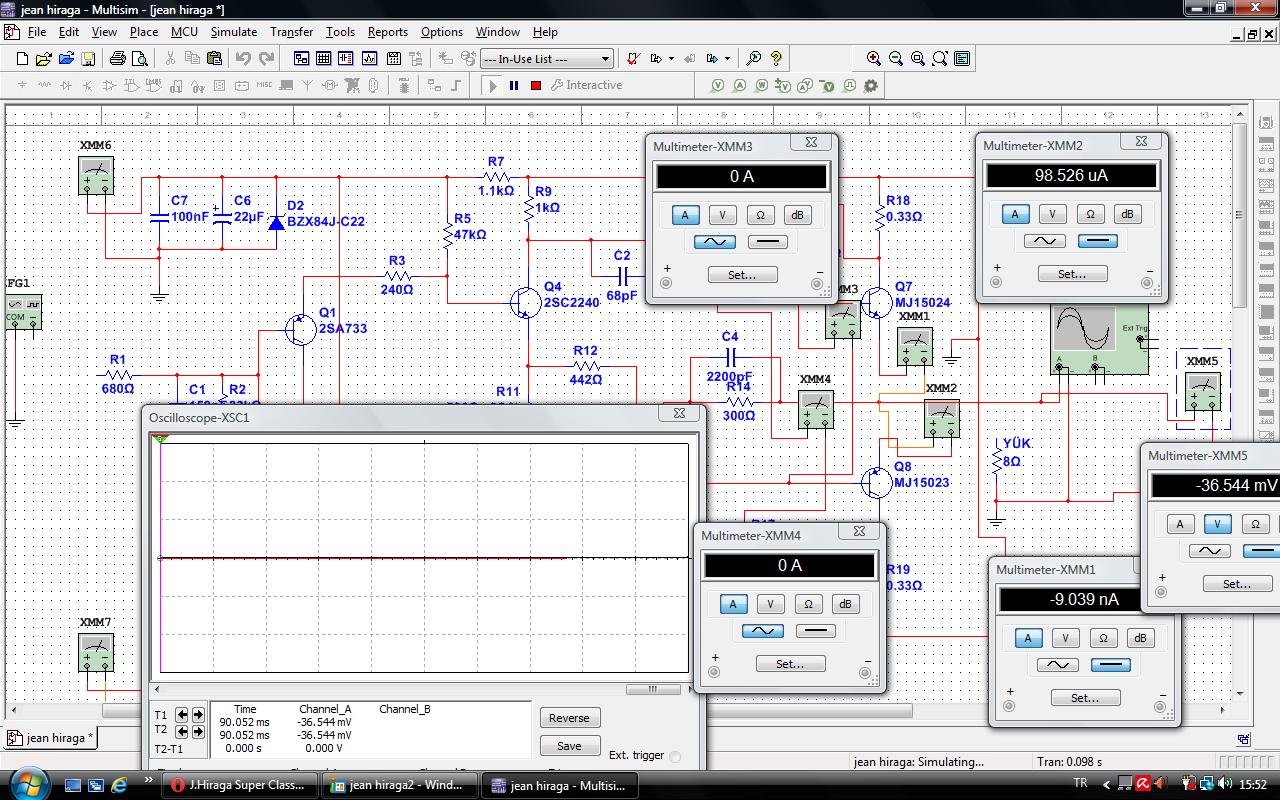The width and height of the screenshot is (1280, 800).
Task: Click the Zoom In magnifier icon
Action: (x=874, y=59)
